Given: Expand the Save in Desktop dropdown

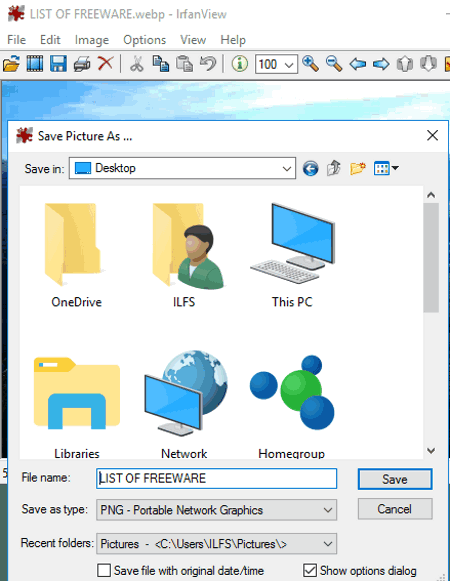Looking at the screenshot, I should click(182, 168).
